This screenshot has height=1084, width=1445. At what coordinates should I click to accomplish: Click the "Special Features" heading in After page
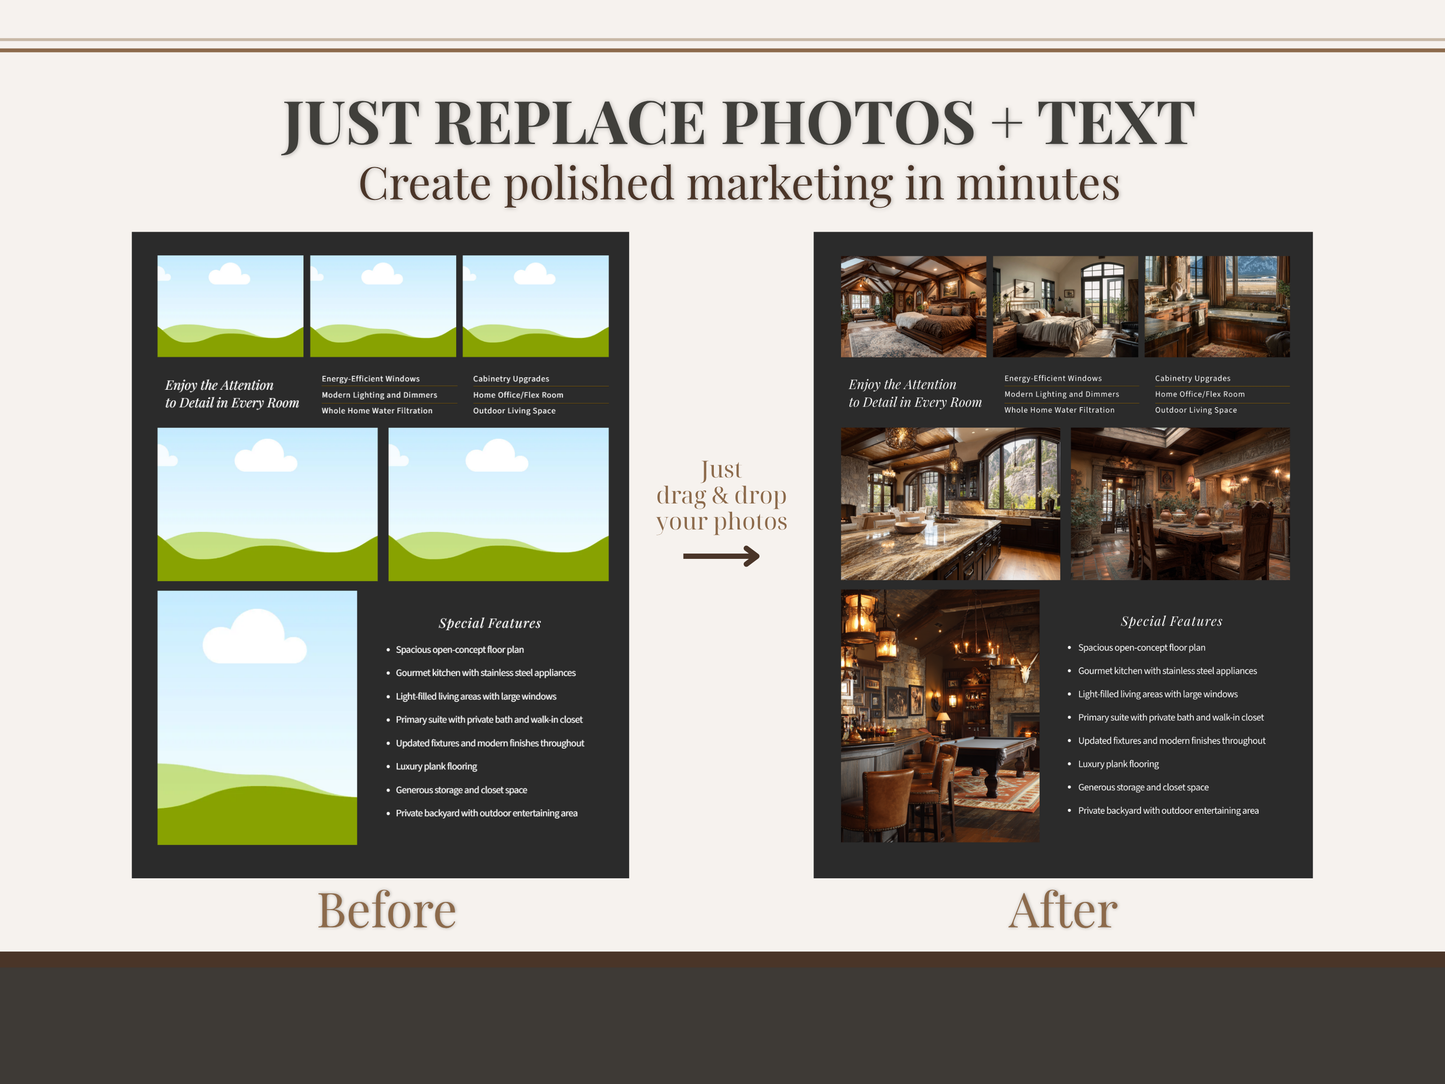point(1172,621)
